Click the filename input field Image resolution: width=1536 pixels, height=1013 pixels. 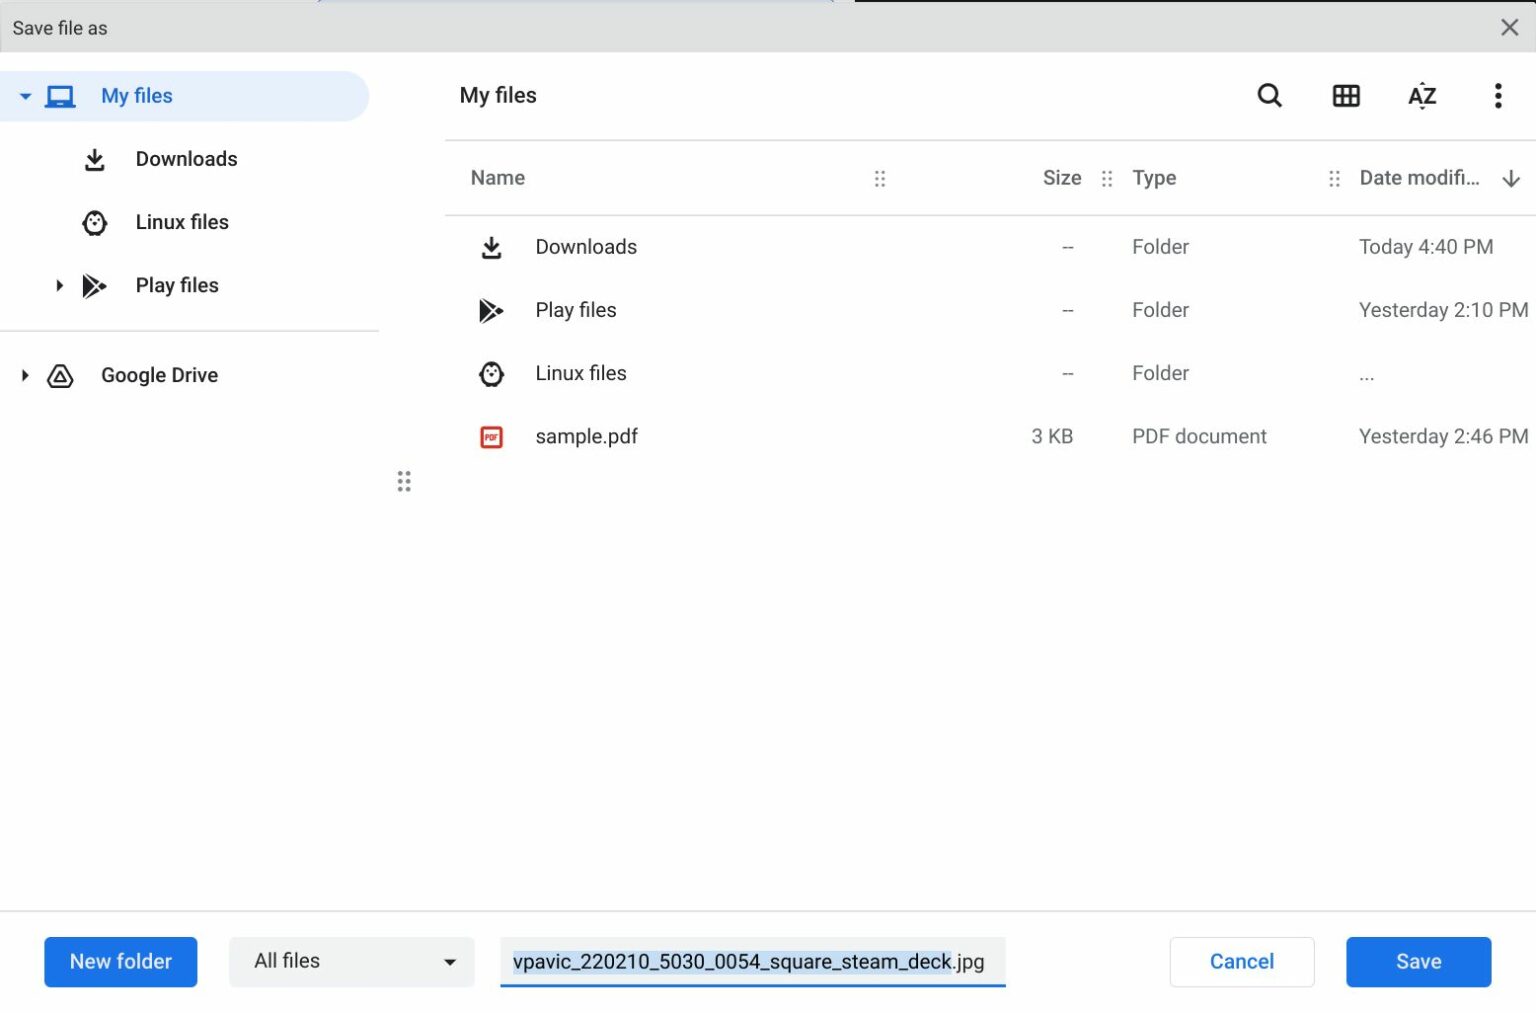[752, 962]
